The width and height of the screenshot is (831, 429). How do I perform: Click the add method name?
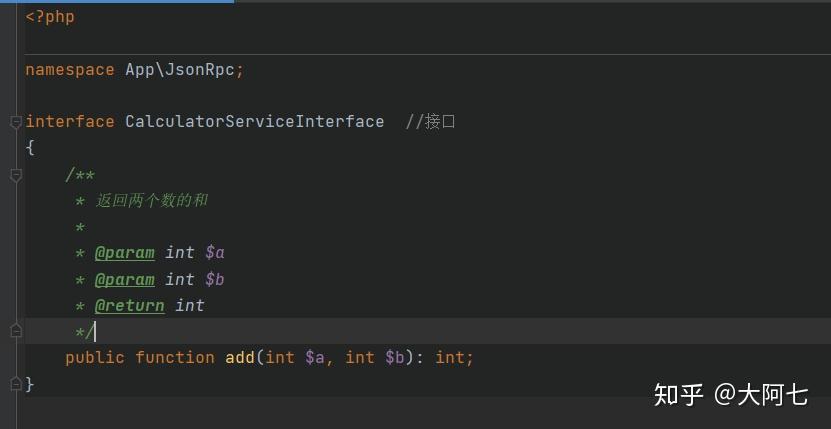pyautogui.click(x=240, y=357)
